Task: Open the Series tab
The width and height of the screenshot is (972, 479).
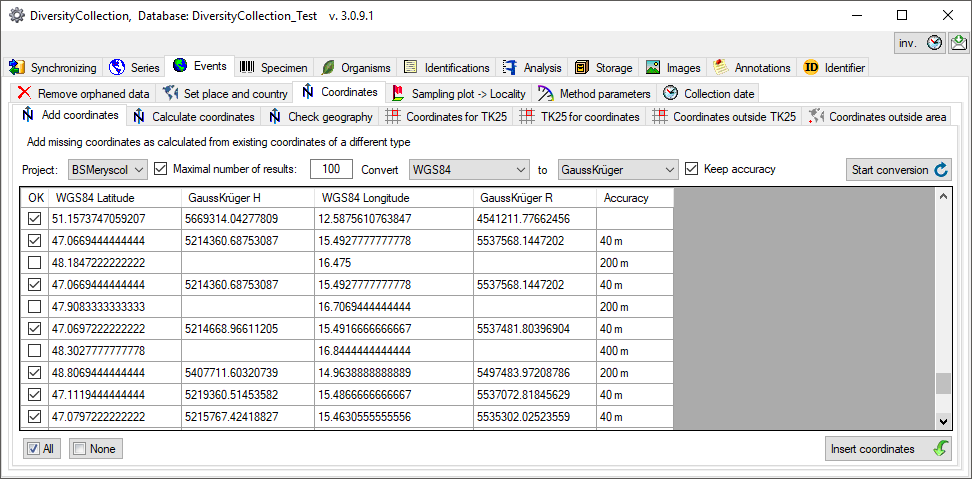Action: tap(135, 68)
